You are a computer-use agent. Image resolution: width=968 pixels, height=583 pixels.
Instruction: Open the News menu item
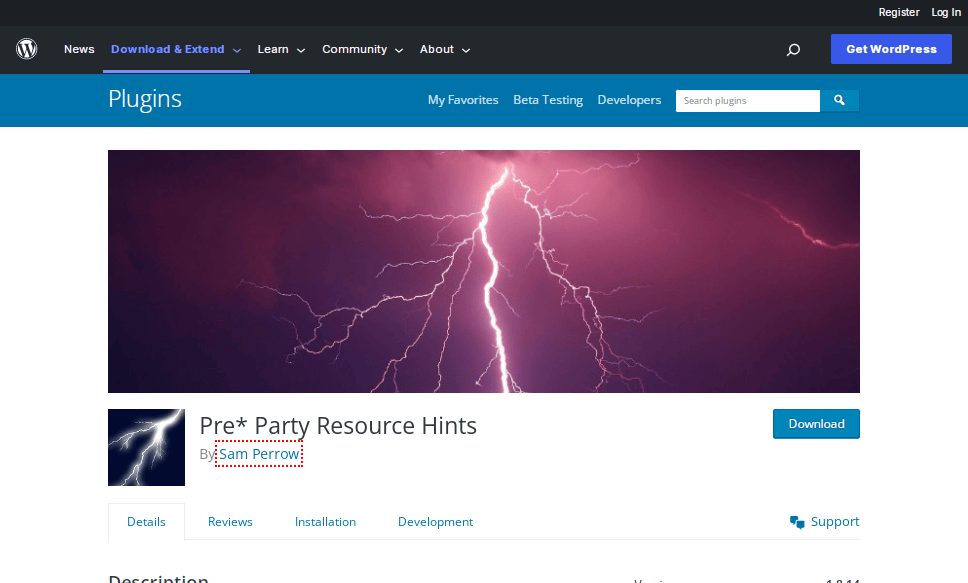[x=79, y=49]
